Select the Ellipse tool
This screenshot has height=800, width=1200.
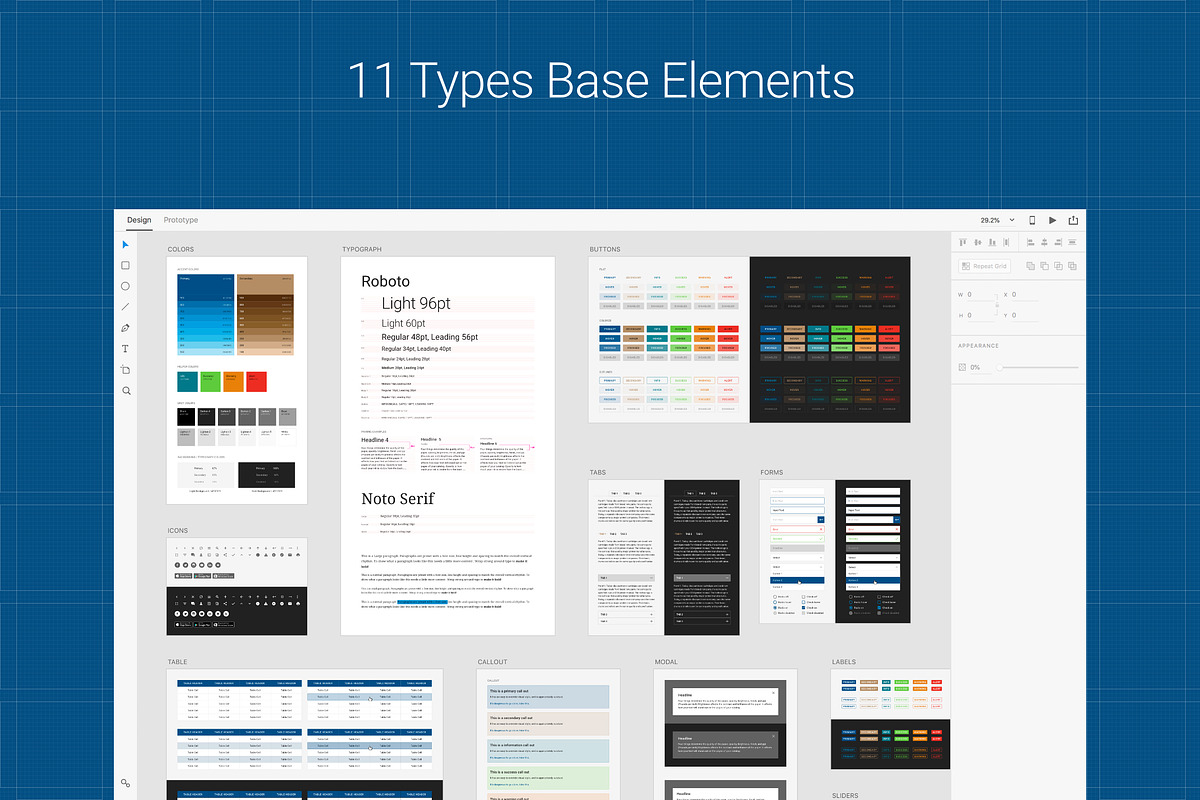coord(126,286)
